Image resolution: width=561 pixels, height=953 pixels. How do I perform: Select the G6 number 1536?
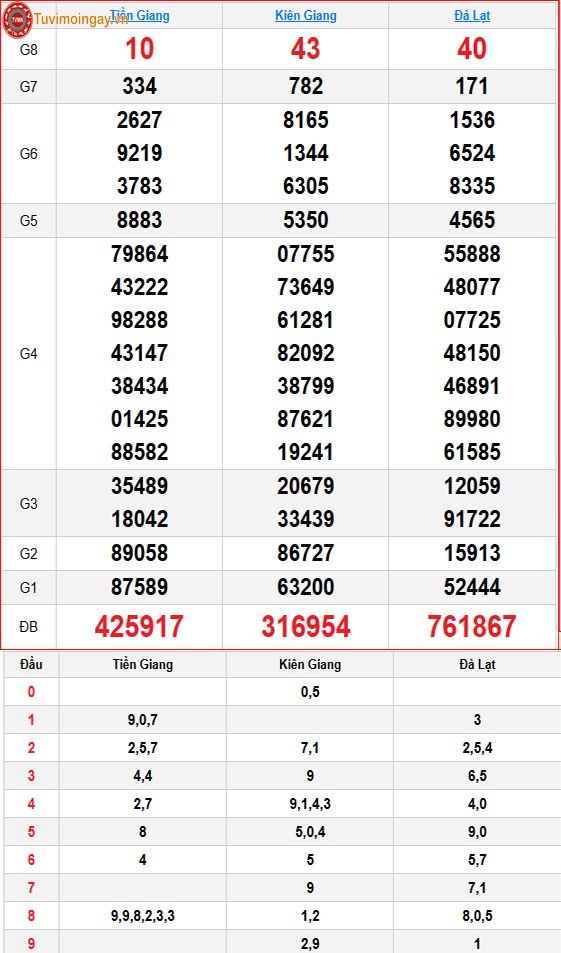click(472, 120)
